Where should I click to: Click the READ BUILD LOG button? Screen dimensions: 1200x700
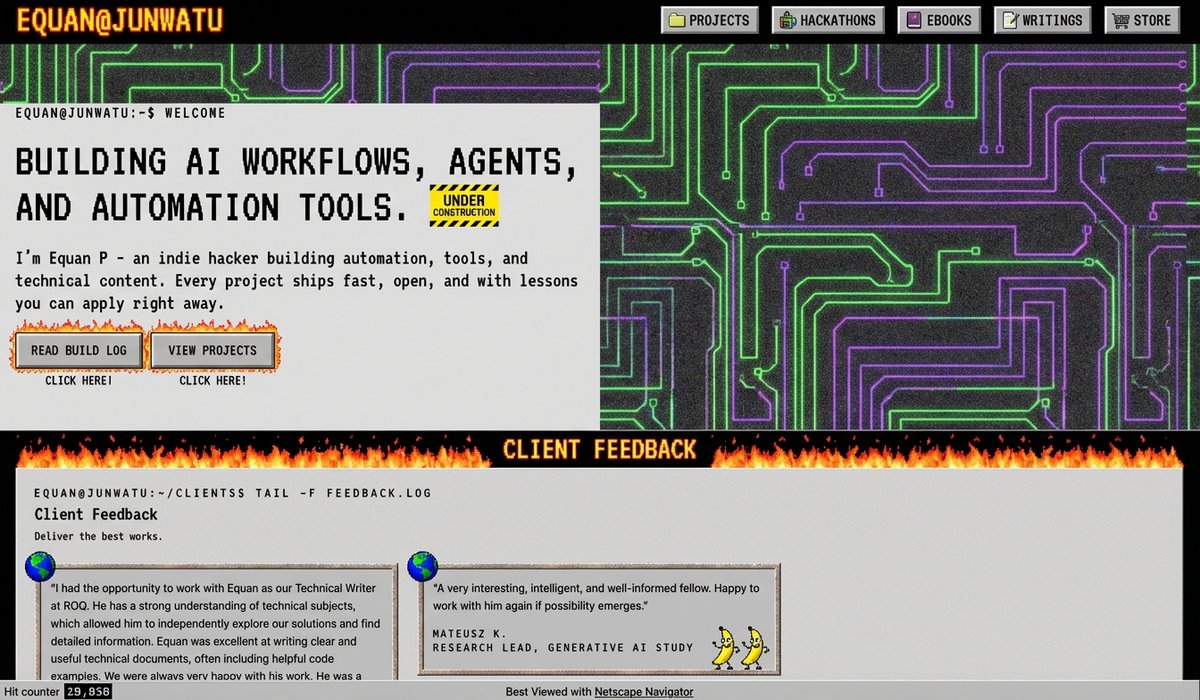pos(78,350)
